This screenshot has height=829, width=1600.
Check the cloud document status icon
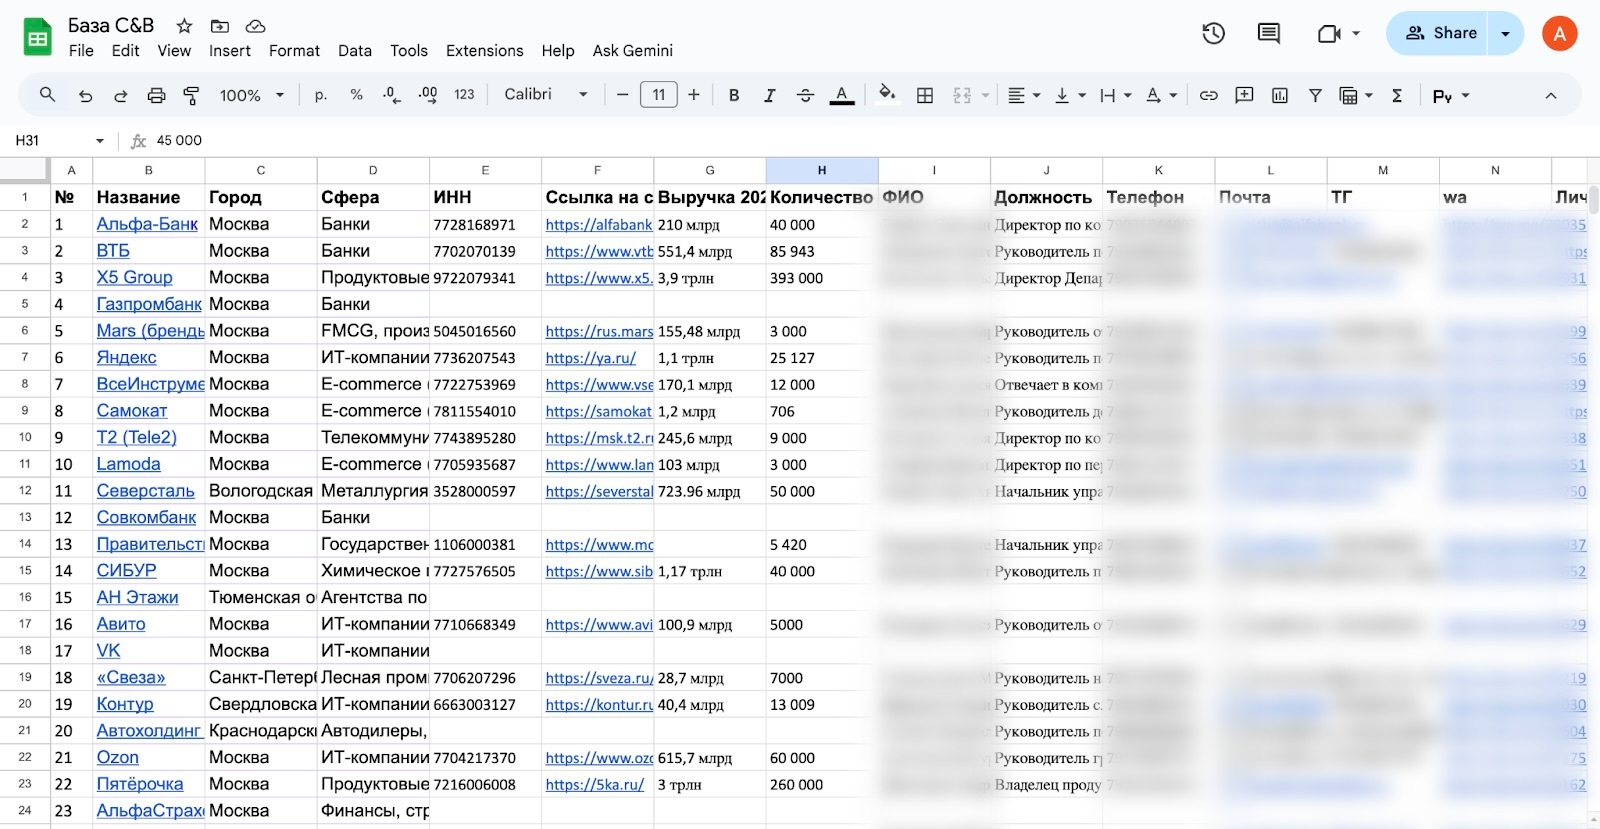pos(255,26)
